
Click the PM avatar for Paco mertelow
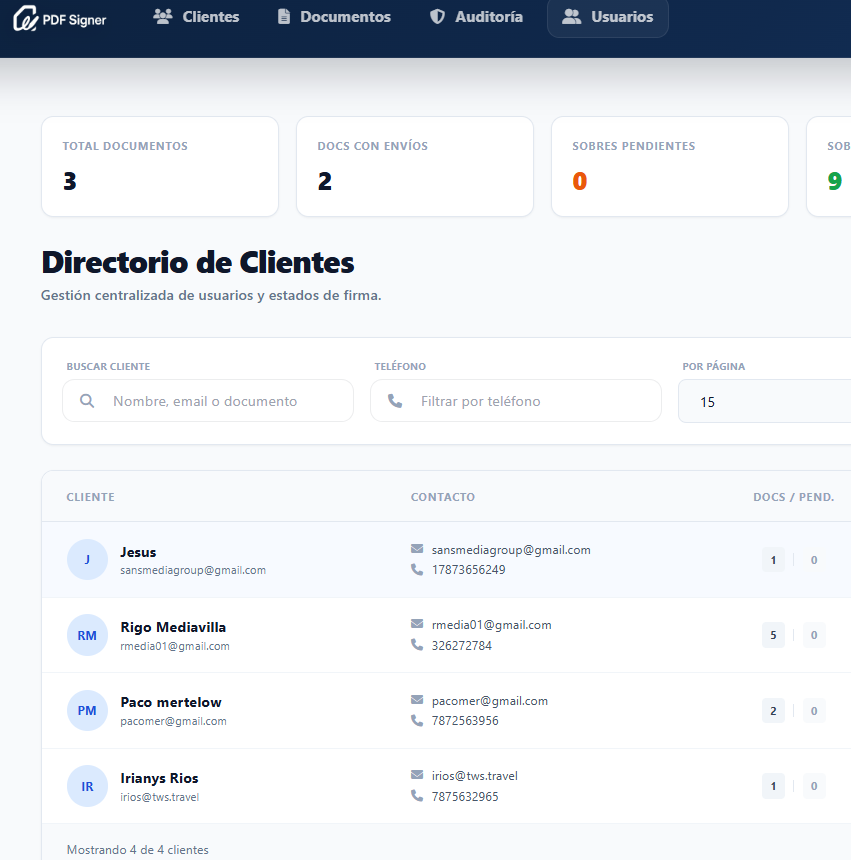pyautogui.click(x=87, y=710)
